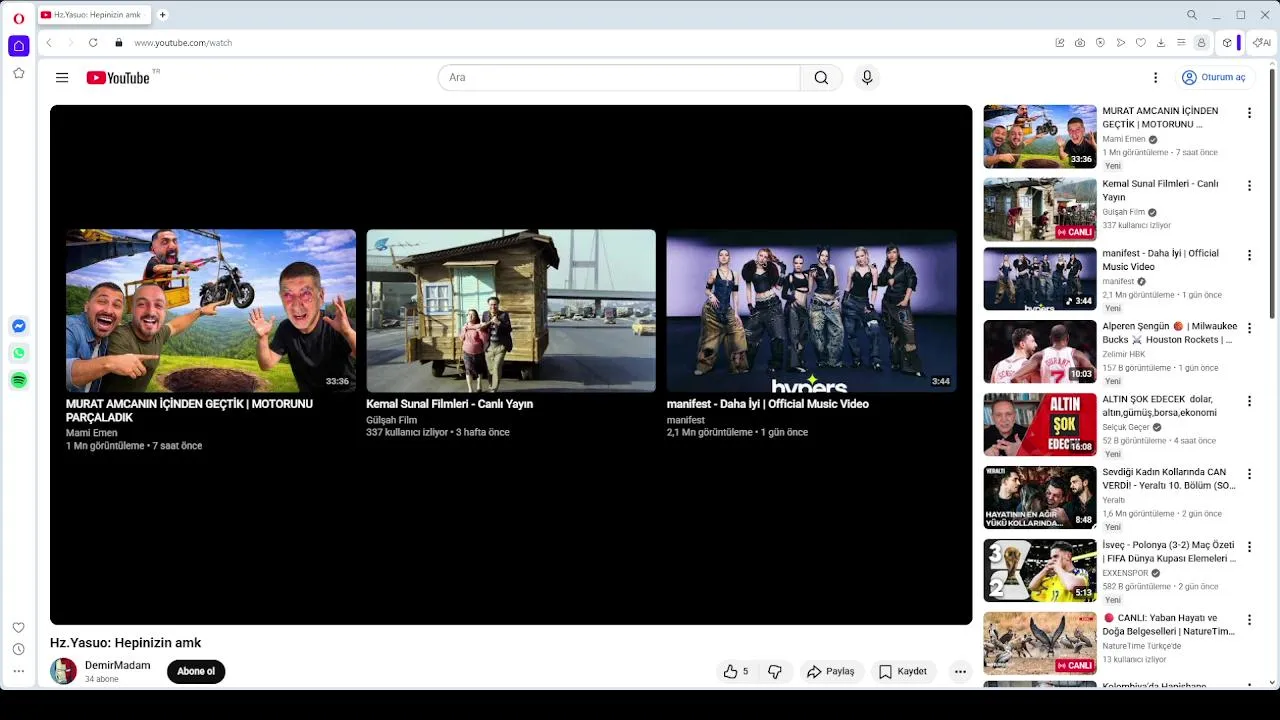Click the Kaydet save button

[903, 672]
